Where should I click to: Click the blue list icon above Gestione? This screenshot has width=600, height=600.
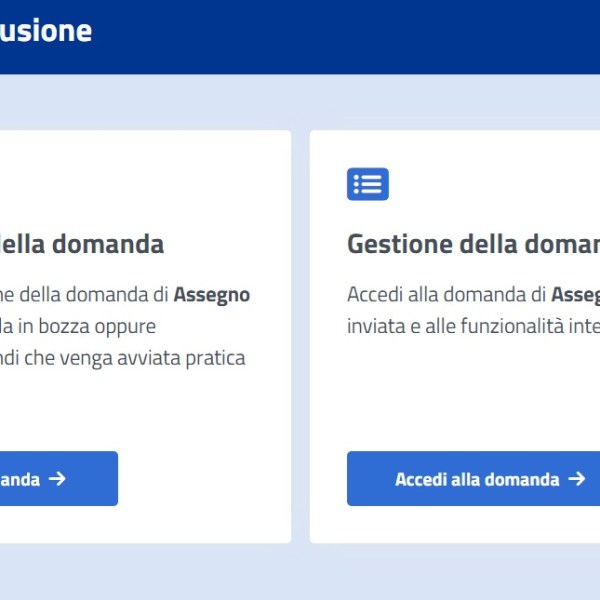tap(368, 184)
